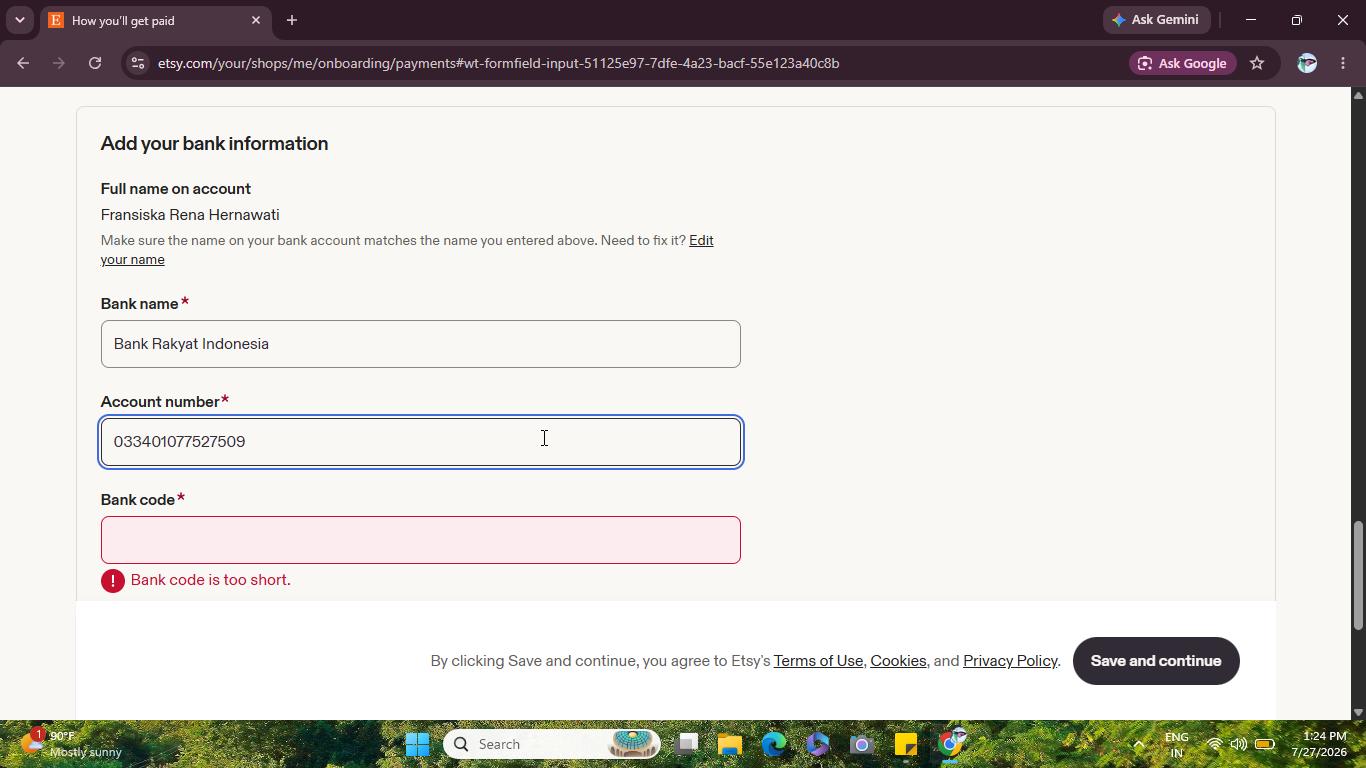Click 'Add your bank information' heading

214,144
